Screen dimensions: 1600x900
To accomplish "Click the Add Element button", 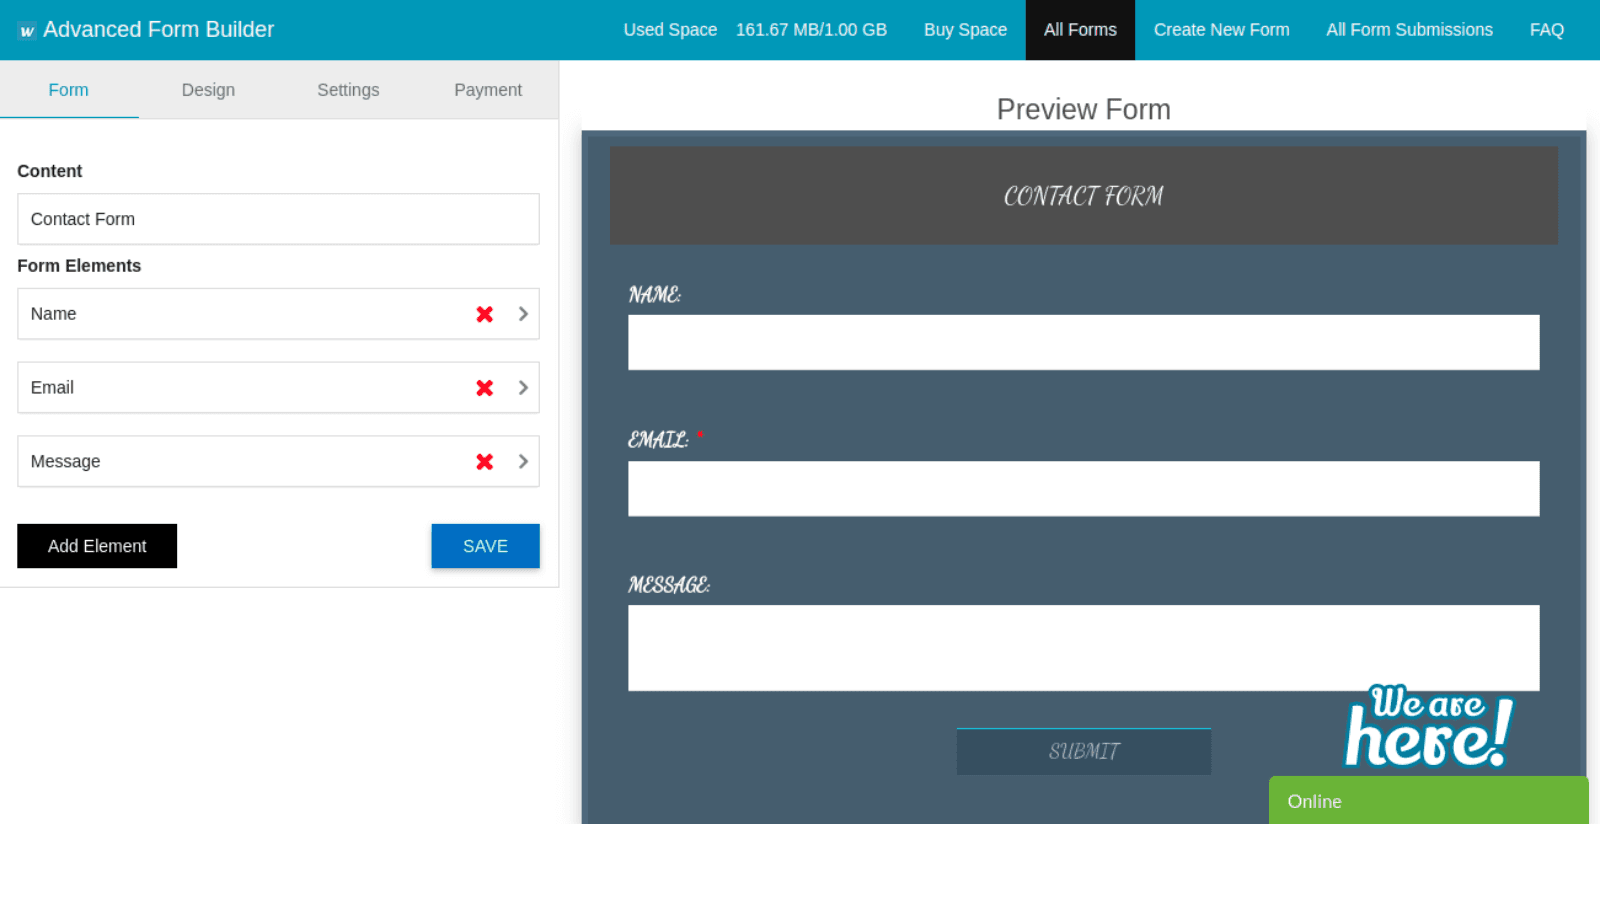I will point(96,546).
